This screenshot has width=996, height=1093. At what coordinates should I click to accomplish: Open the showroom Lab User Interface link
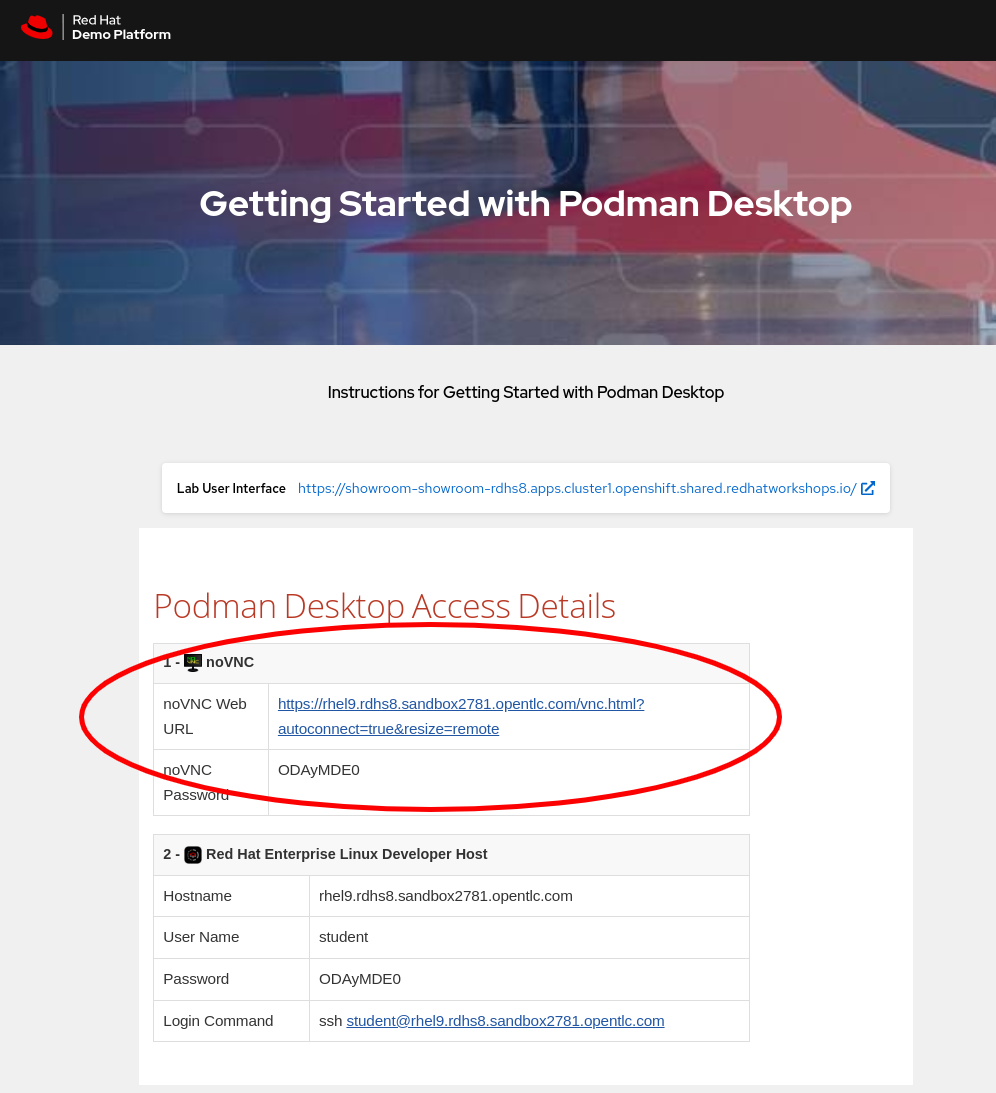[x=576, y=488]
